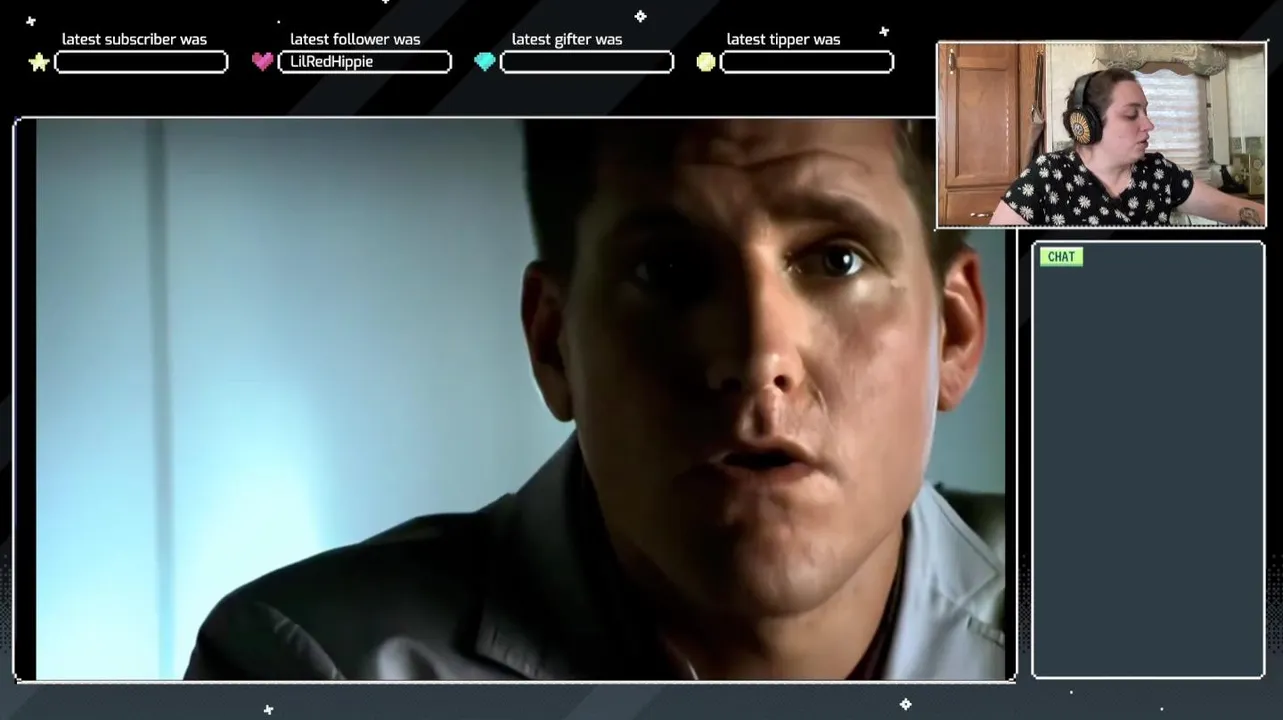Screen dimensions: 1283x720
Task: Click the 'latest subscriber was' text
Action: [x=134, y=39]
